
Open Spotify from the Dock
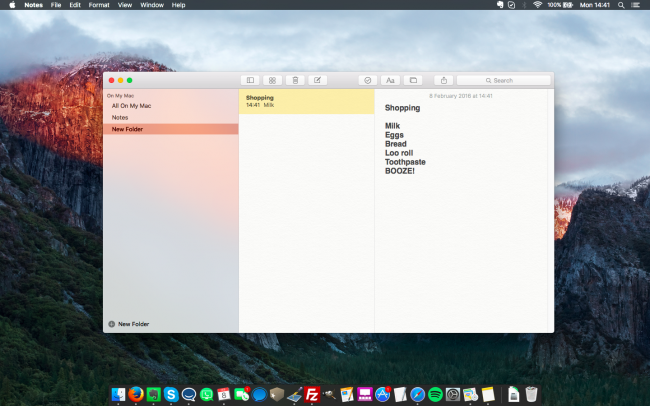(435, 394)
